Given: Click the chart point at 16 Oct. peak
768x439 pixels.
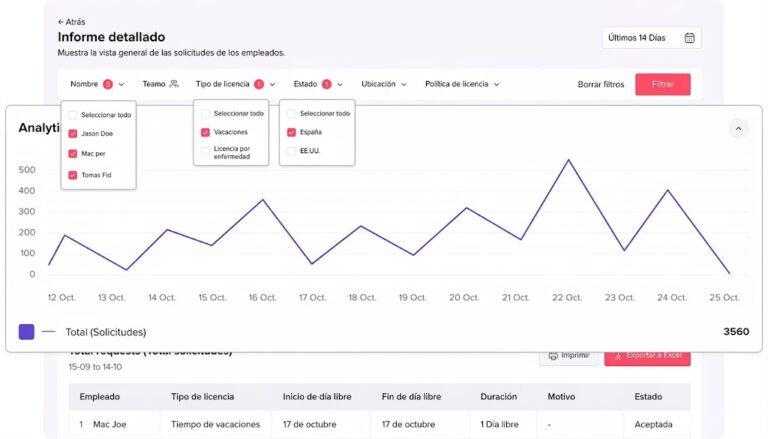Looking at the screenshot, I should (x=263, y=199).
